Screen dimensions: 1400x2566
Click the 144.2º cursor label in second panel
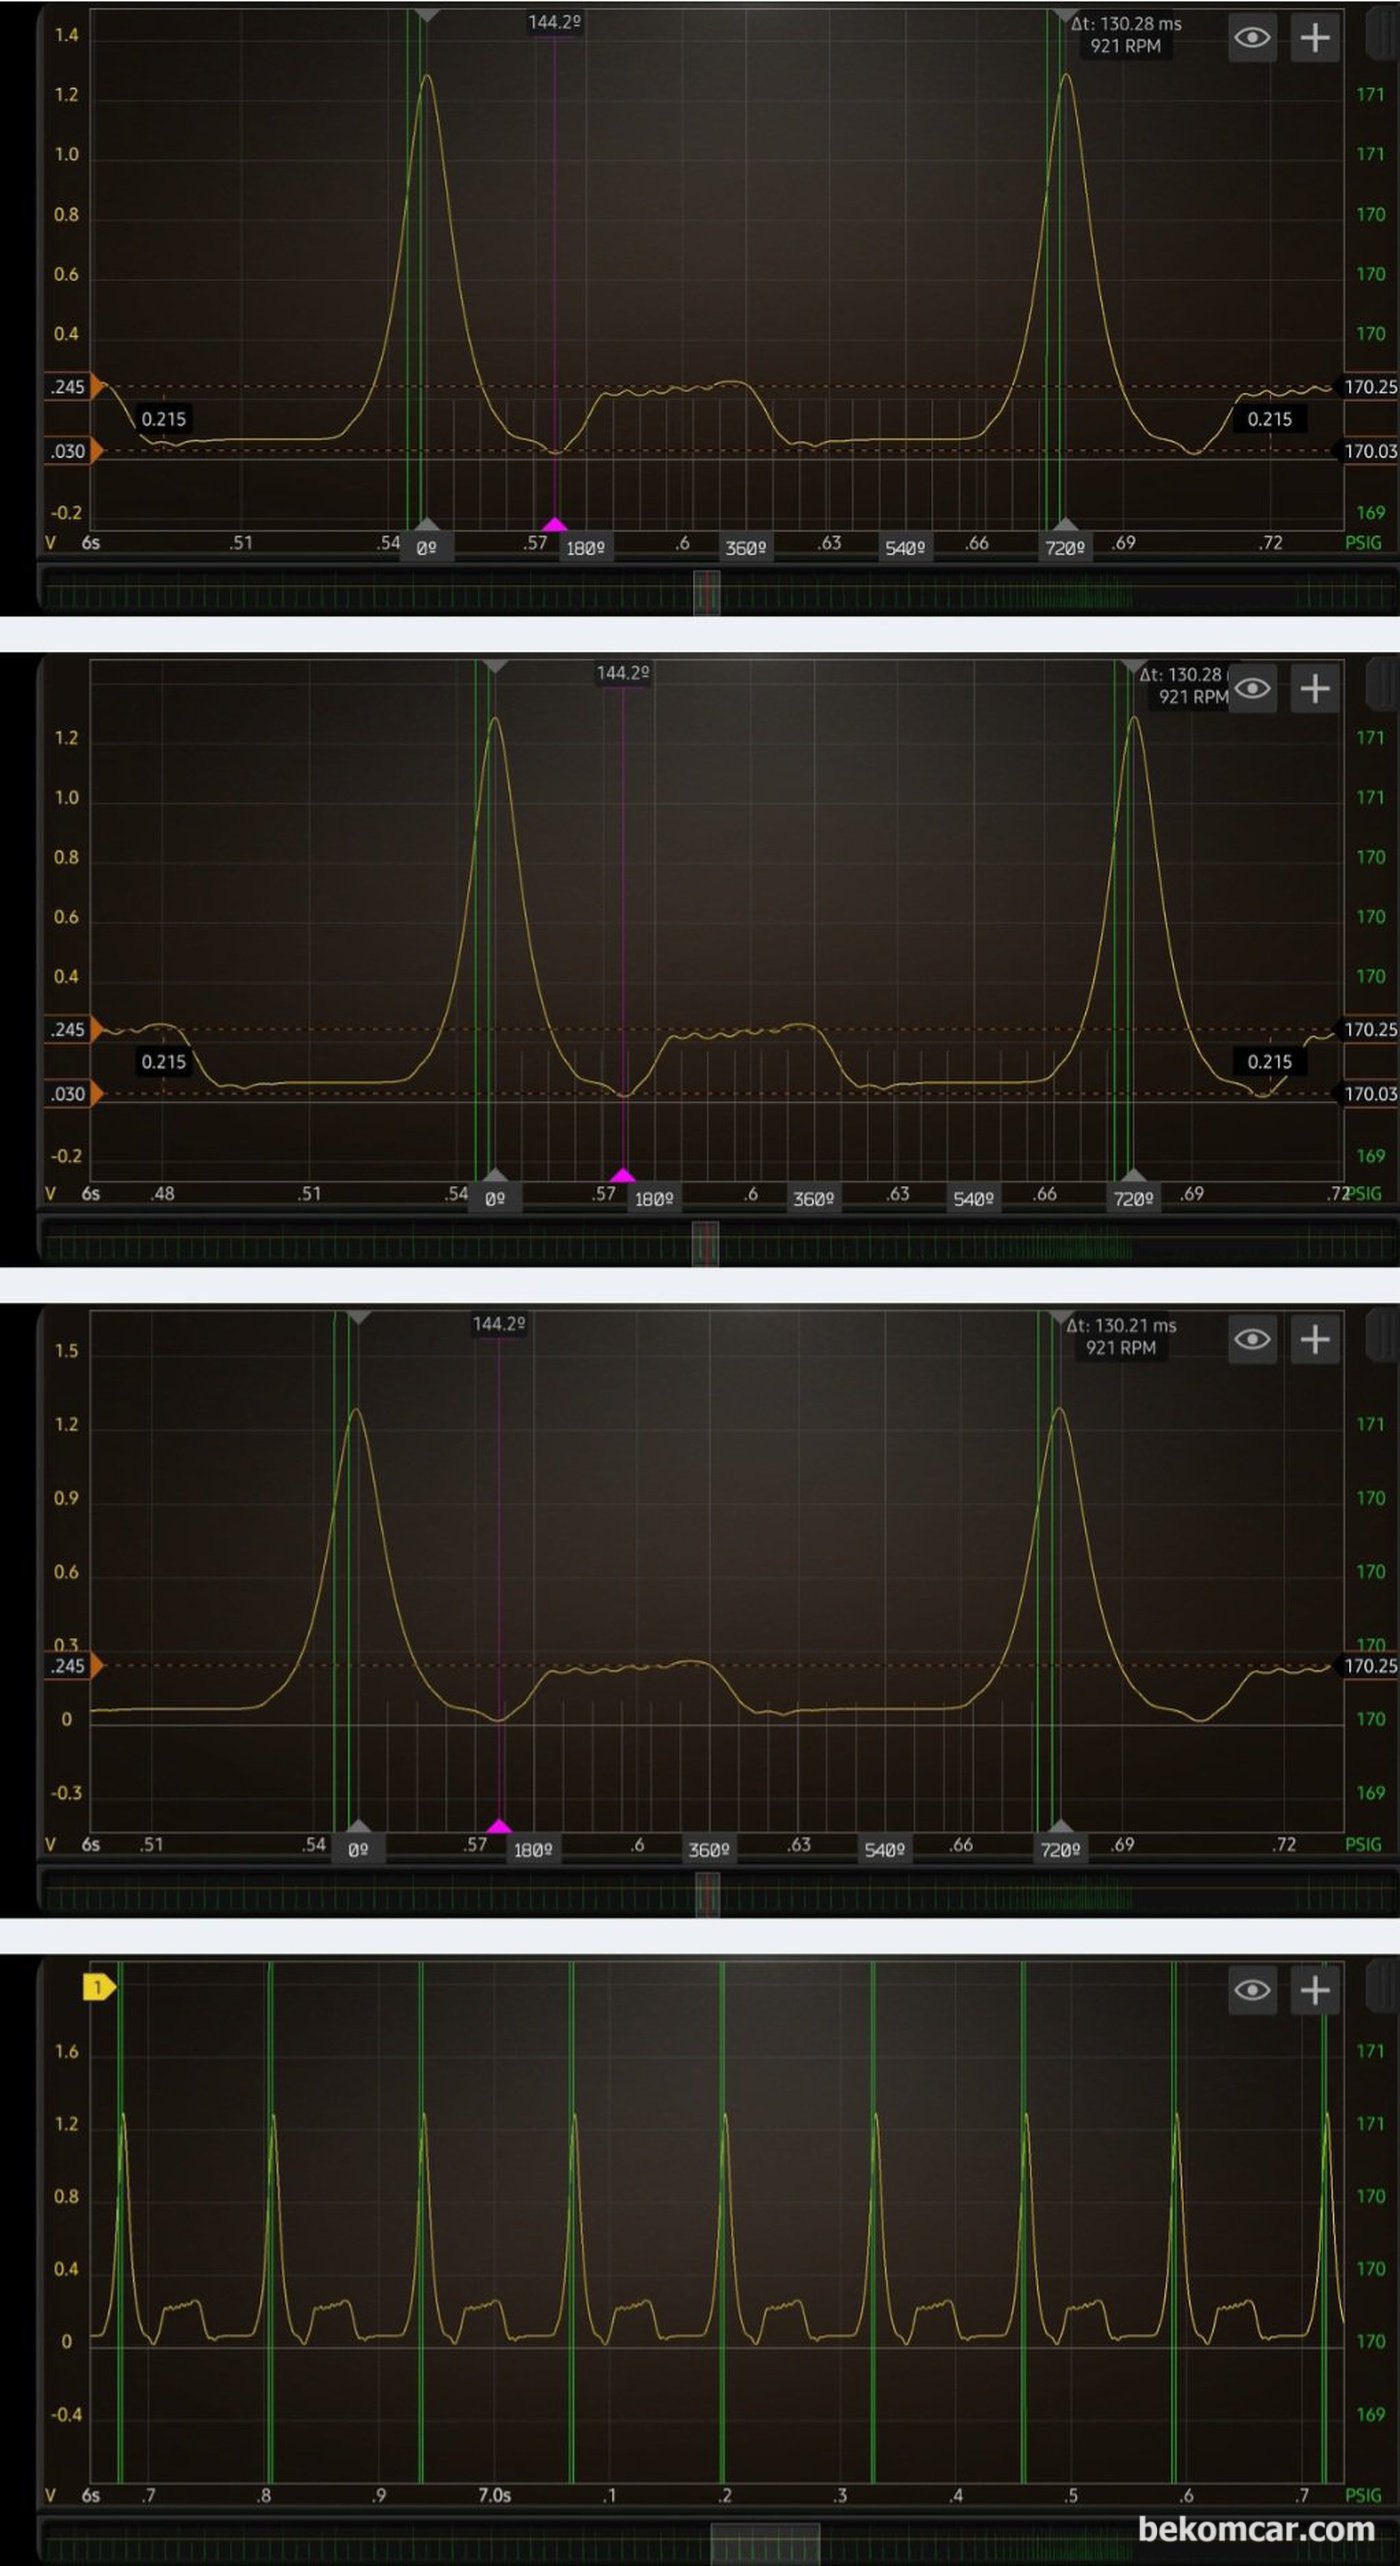623,673
